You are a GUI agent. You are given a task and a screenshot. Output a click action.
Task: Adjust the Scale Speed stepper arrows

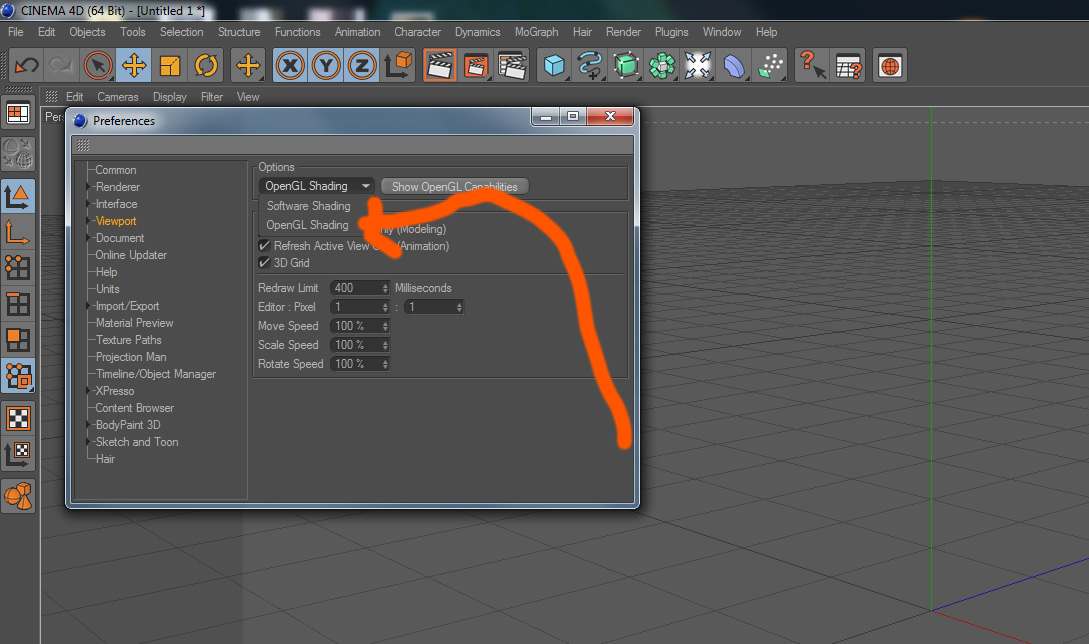385,345
